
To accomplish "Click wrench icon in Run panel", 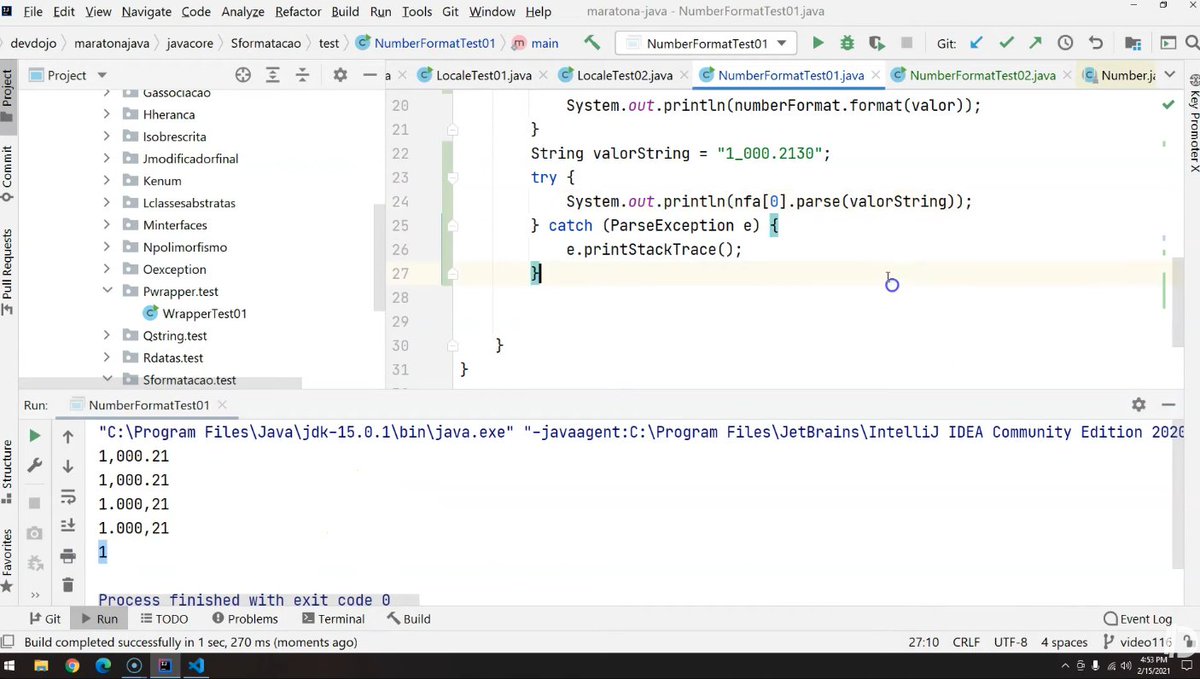I will (35, 466).
